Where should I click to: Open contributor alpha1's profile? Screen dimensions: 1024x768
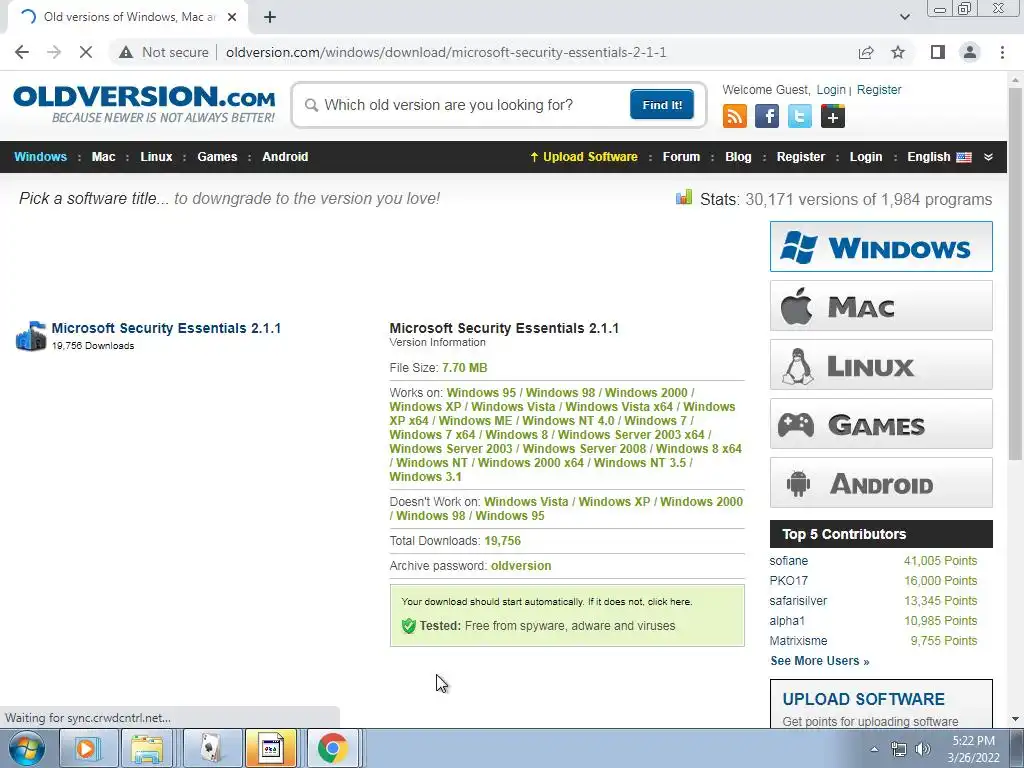[787, 620]
